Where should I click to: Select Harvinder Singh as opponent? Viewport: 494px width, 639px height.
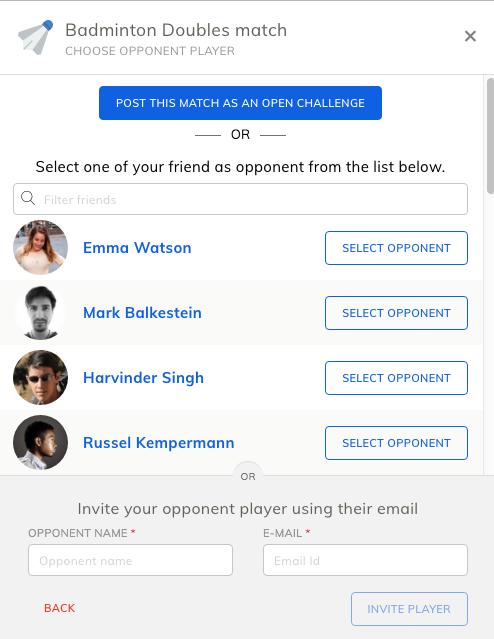[x=396, y=378]
